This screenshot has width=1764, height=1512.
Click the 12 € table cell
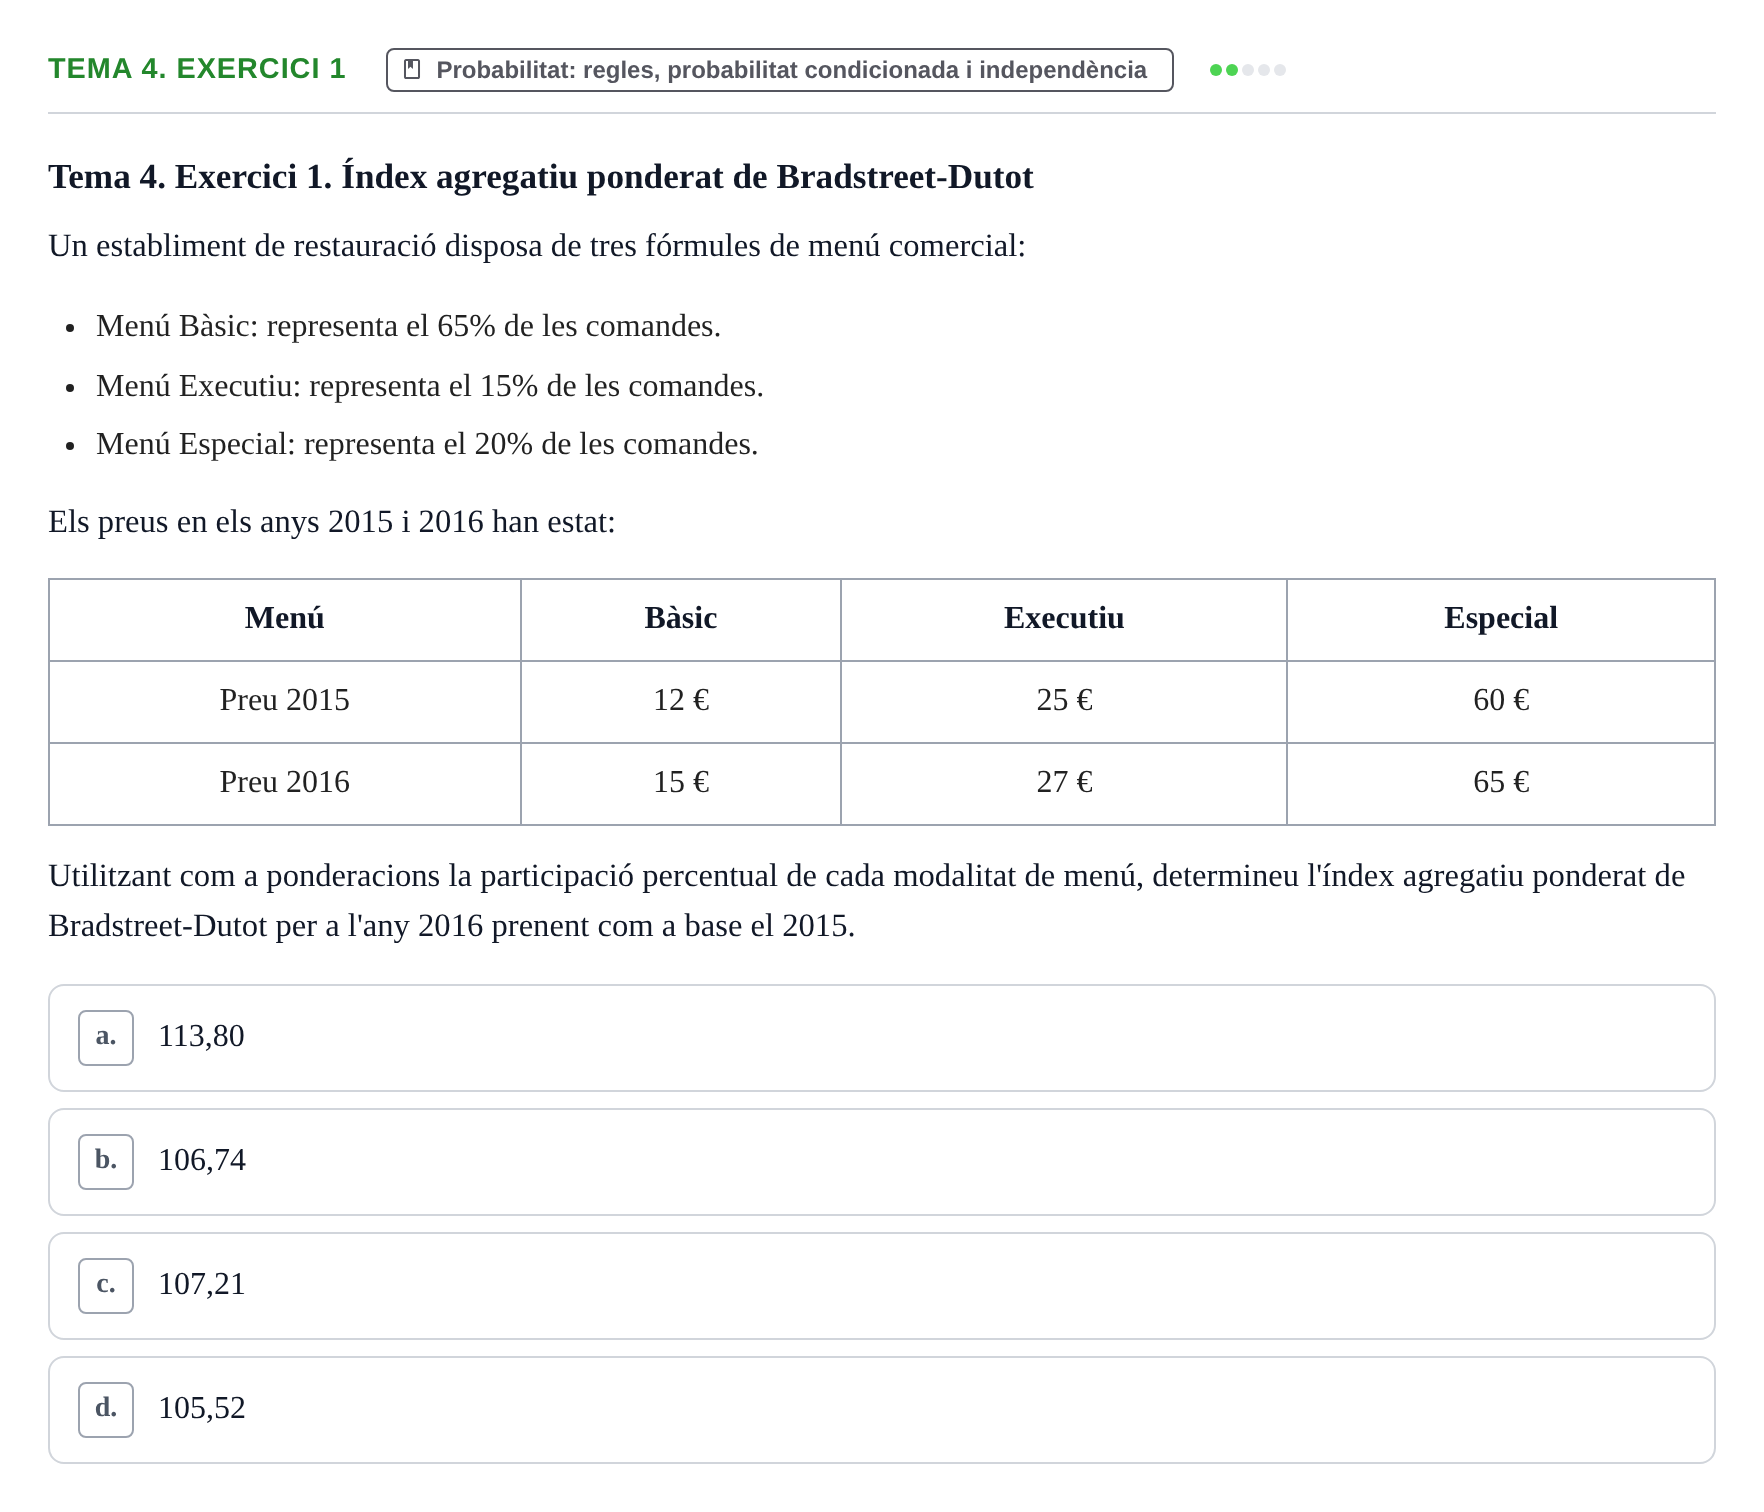(x=681, y=701)
